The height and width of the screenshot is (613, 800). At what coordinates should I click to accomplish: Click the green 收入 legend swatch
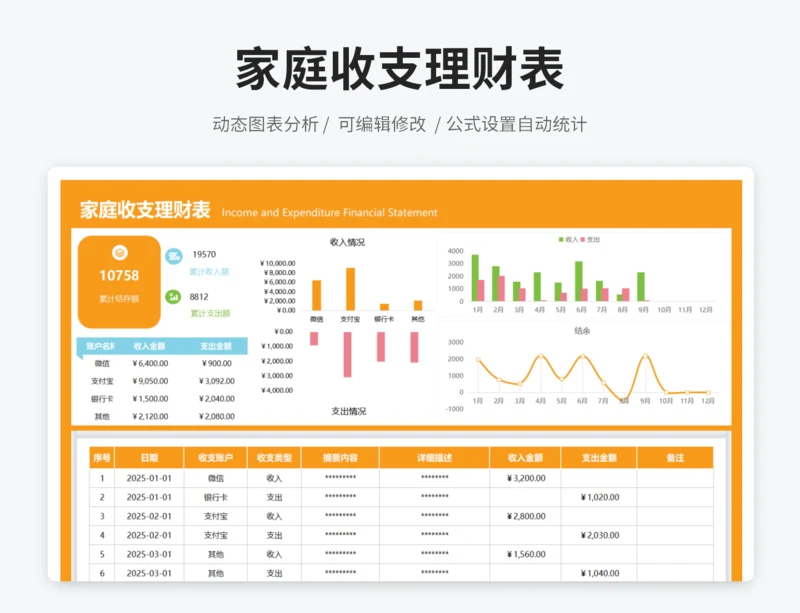tap(561, 239)
